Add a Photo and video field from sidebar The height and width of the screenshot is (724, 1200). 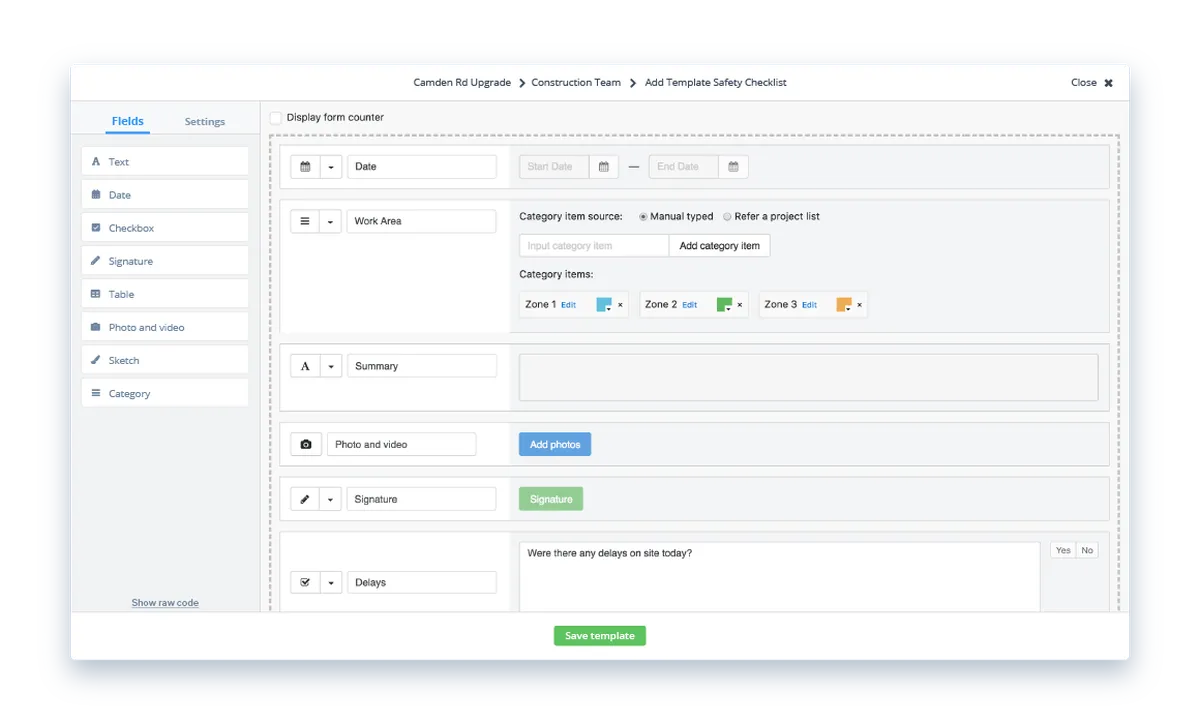tap(165, 327)
